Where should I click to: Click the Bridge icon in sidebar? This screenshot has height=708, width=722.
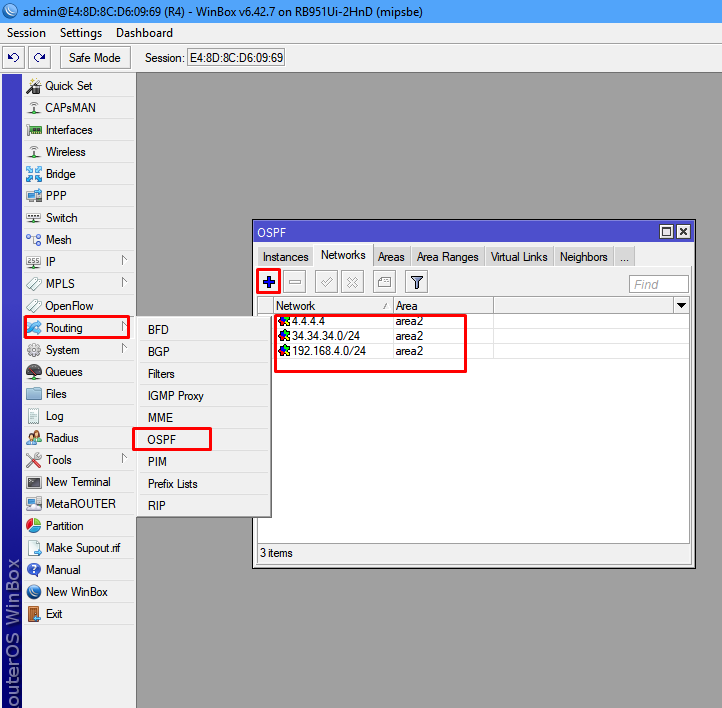(34, 174)
